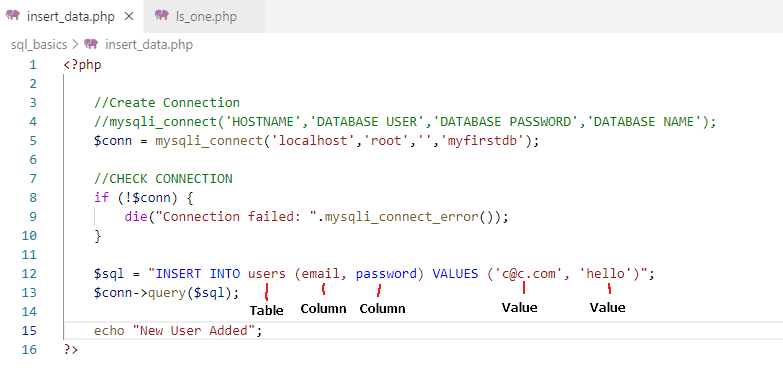Click the PHP elephant icon on insert_data.php tab

click(x=13, y=15)
